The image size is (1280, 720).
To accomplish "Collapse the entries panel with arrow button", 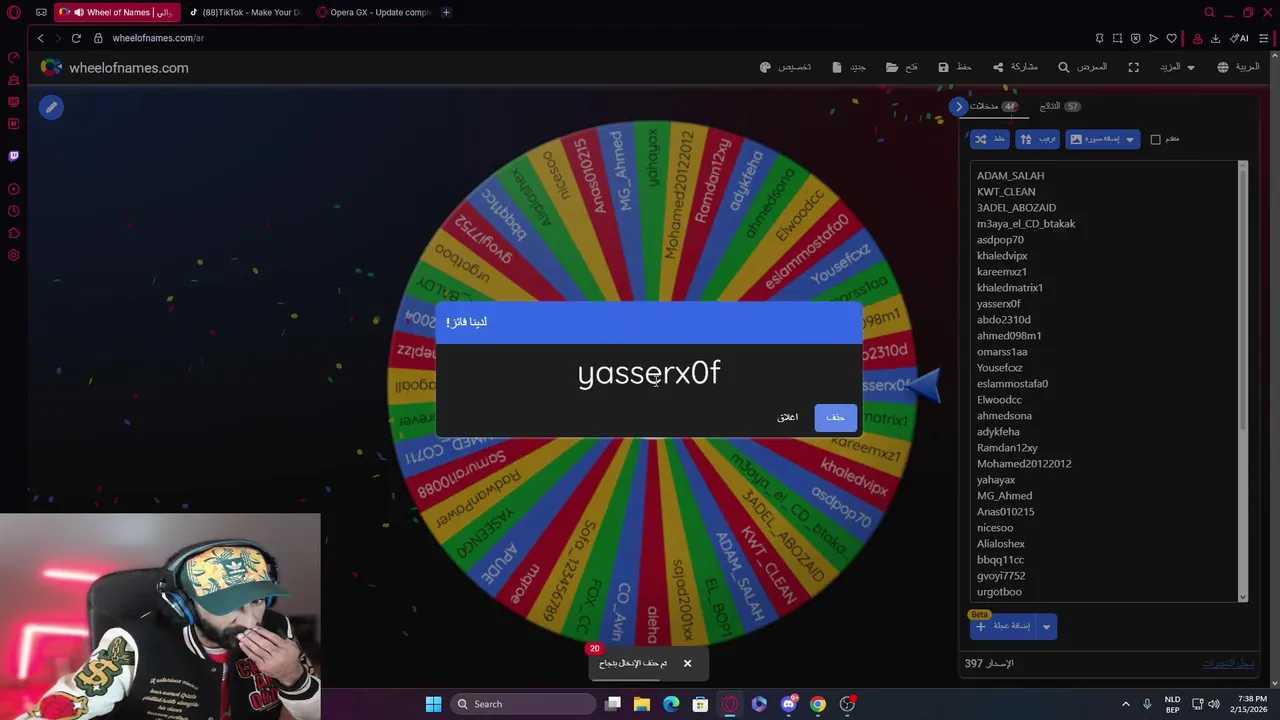I will coord(959,106).
